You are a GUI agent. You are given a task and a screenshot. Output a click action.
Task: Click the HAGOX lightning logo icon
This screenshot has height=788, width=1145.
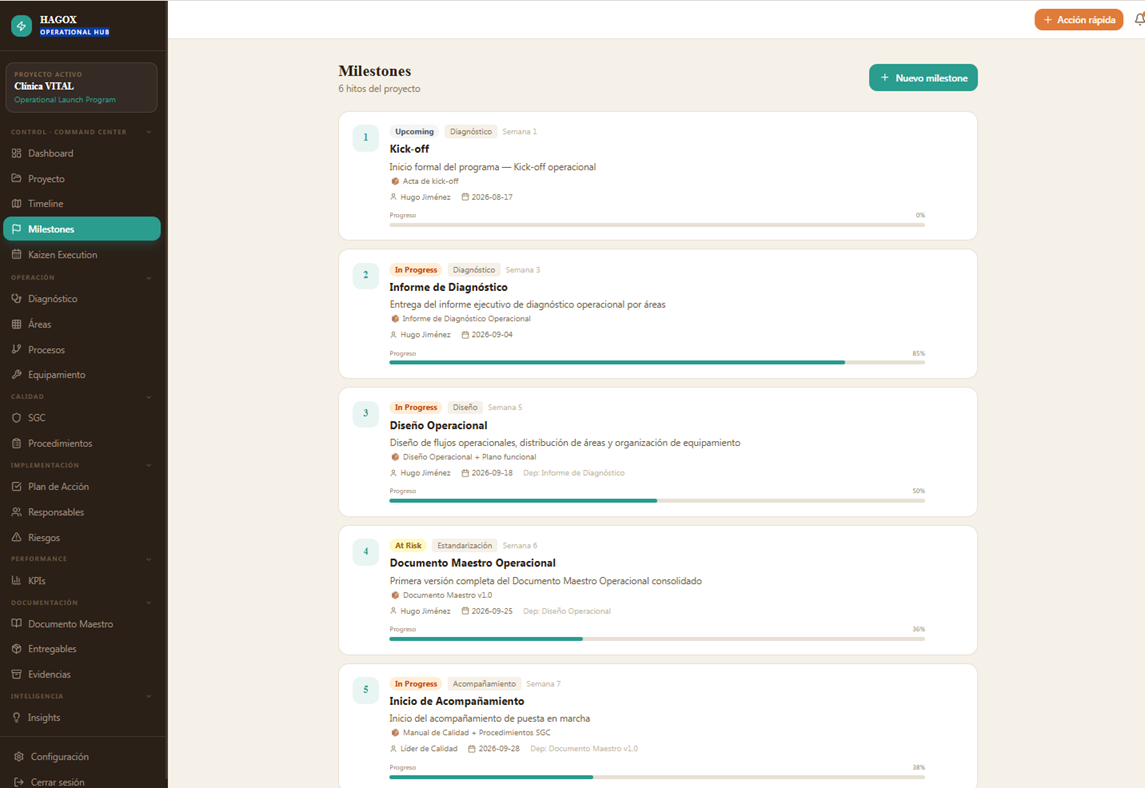coord(21,26)
